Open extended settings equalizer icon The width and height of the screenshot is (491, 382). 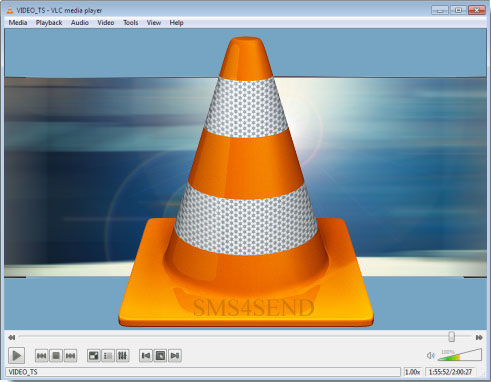click(x=122, y=356)
